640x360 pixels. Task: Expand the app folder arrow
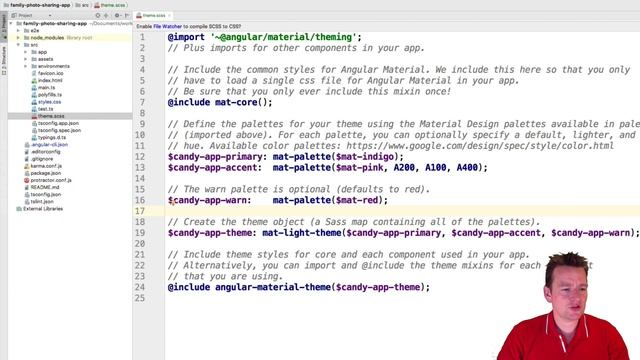point(25,52)
